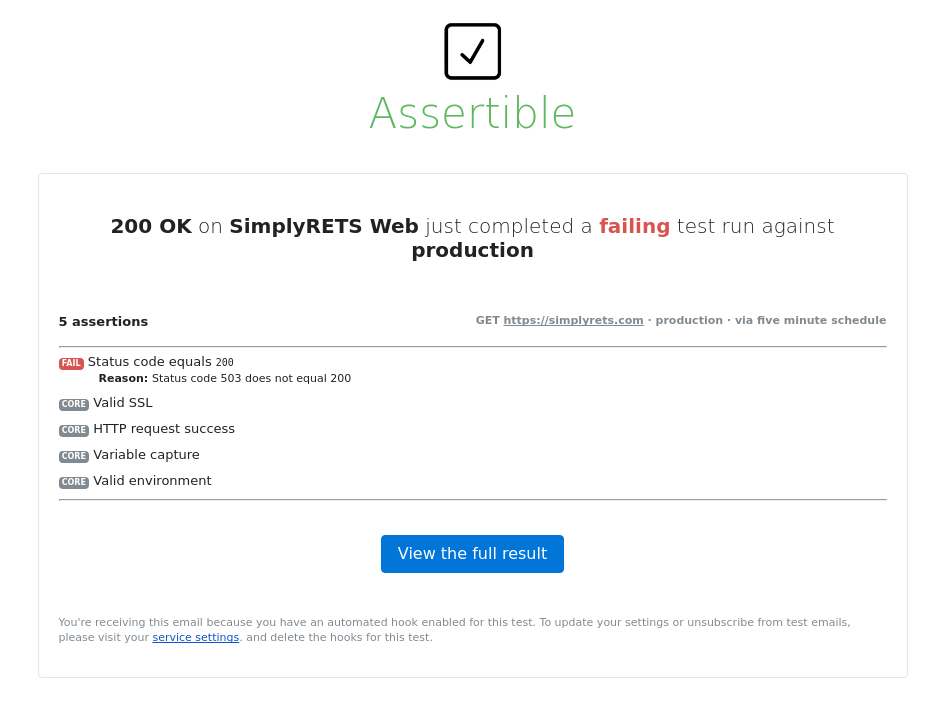The image size is (947, 701).
Task: Click the HTTP request success assertion label
Action: (x=164, y=429)
